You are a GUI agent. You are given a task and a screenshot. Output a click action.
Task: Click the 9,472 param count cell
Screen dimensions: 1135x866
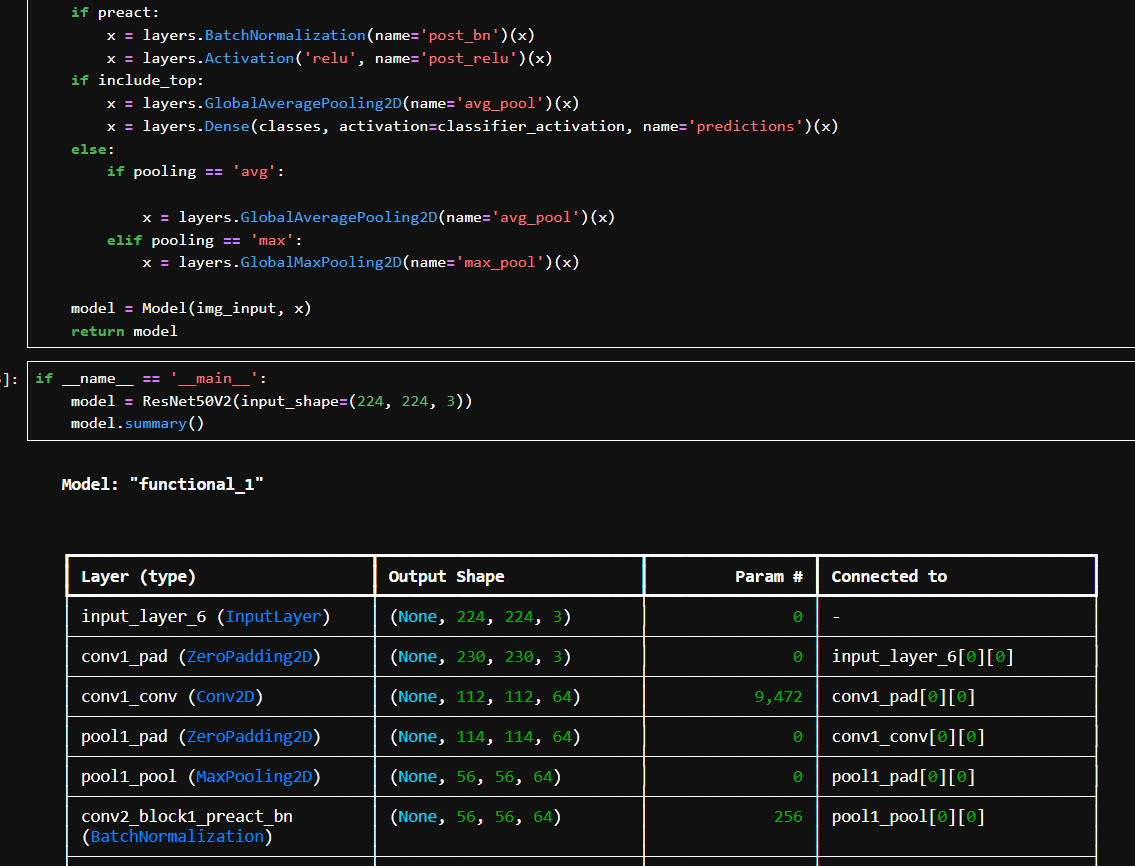(730, 697)
